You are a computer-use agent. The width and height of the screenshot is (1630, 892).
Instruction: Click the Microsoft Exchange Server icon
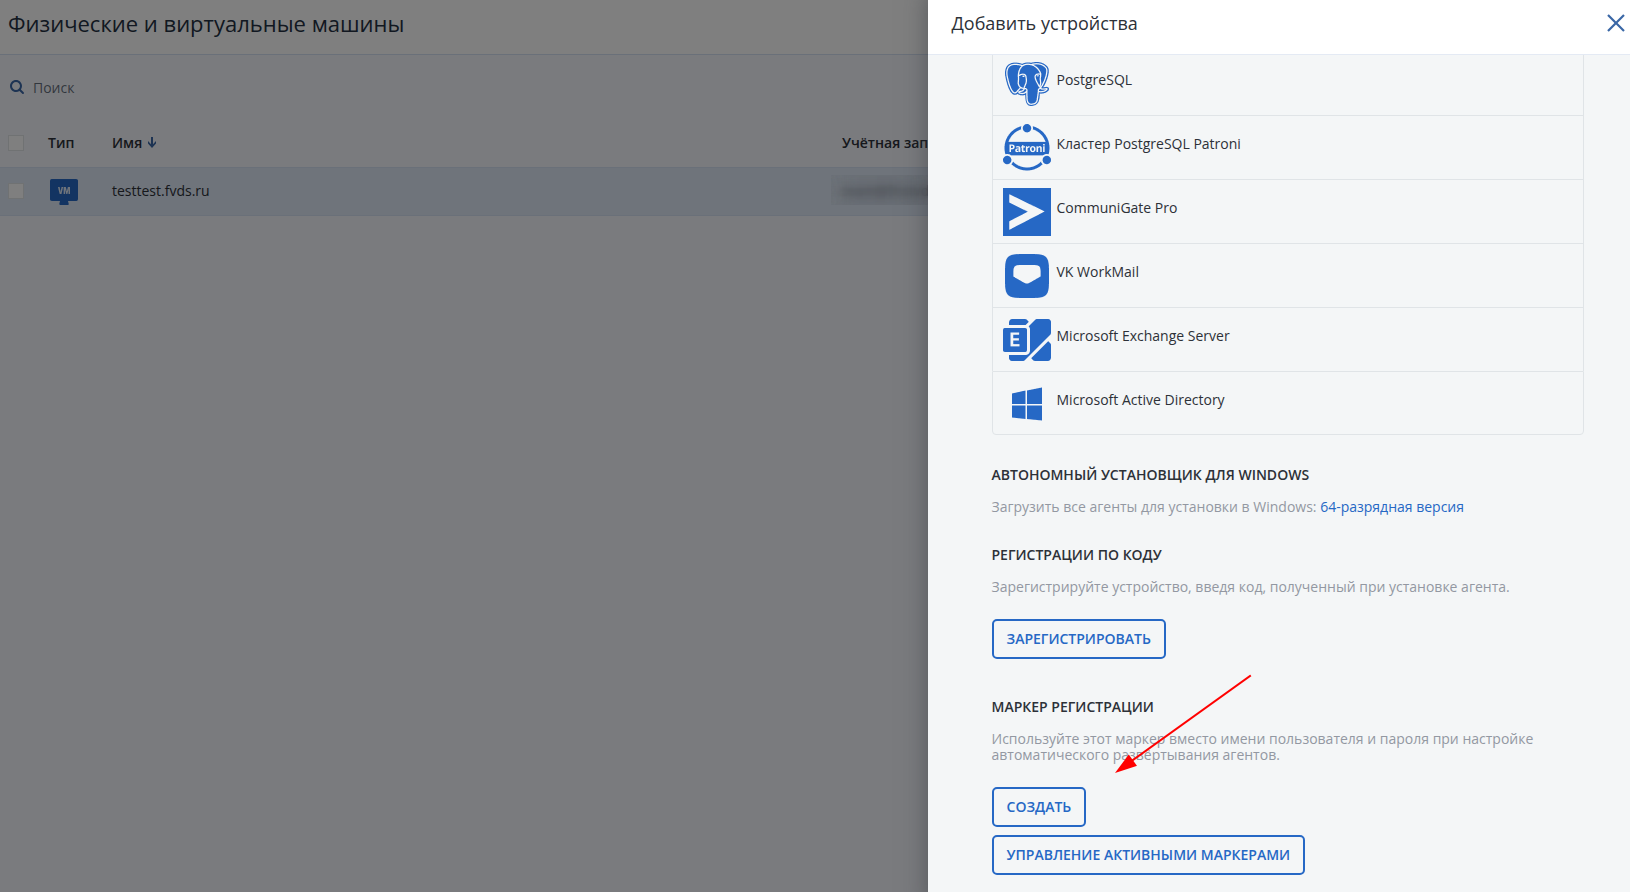pos(1026,339)
